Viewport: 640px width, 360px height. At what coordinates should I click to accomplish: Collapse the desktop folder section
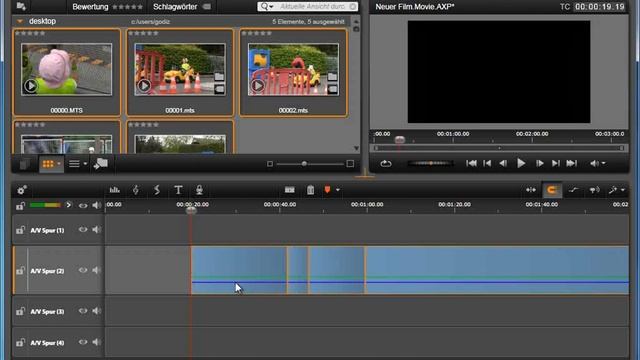click(x=20, y=21)
